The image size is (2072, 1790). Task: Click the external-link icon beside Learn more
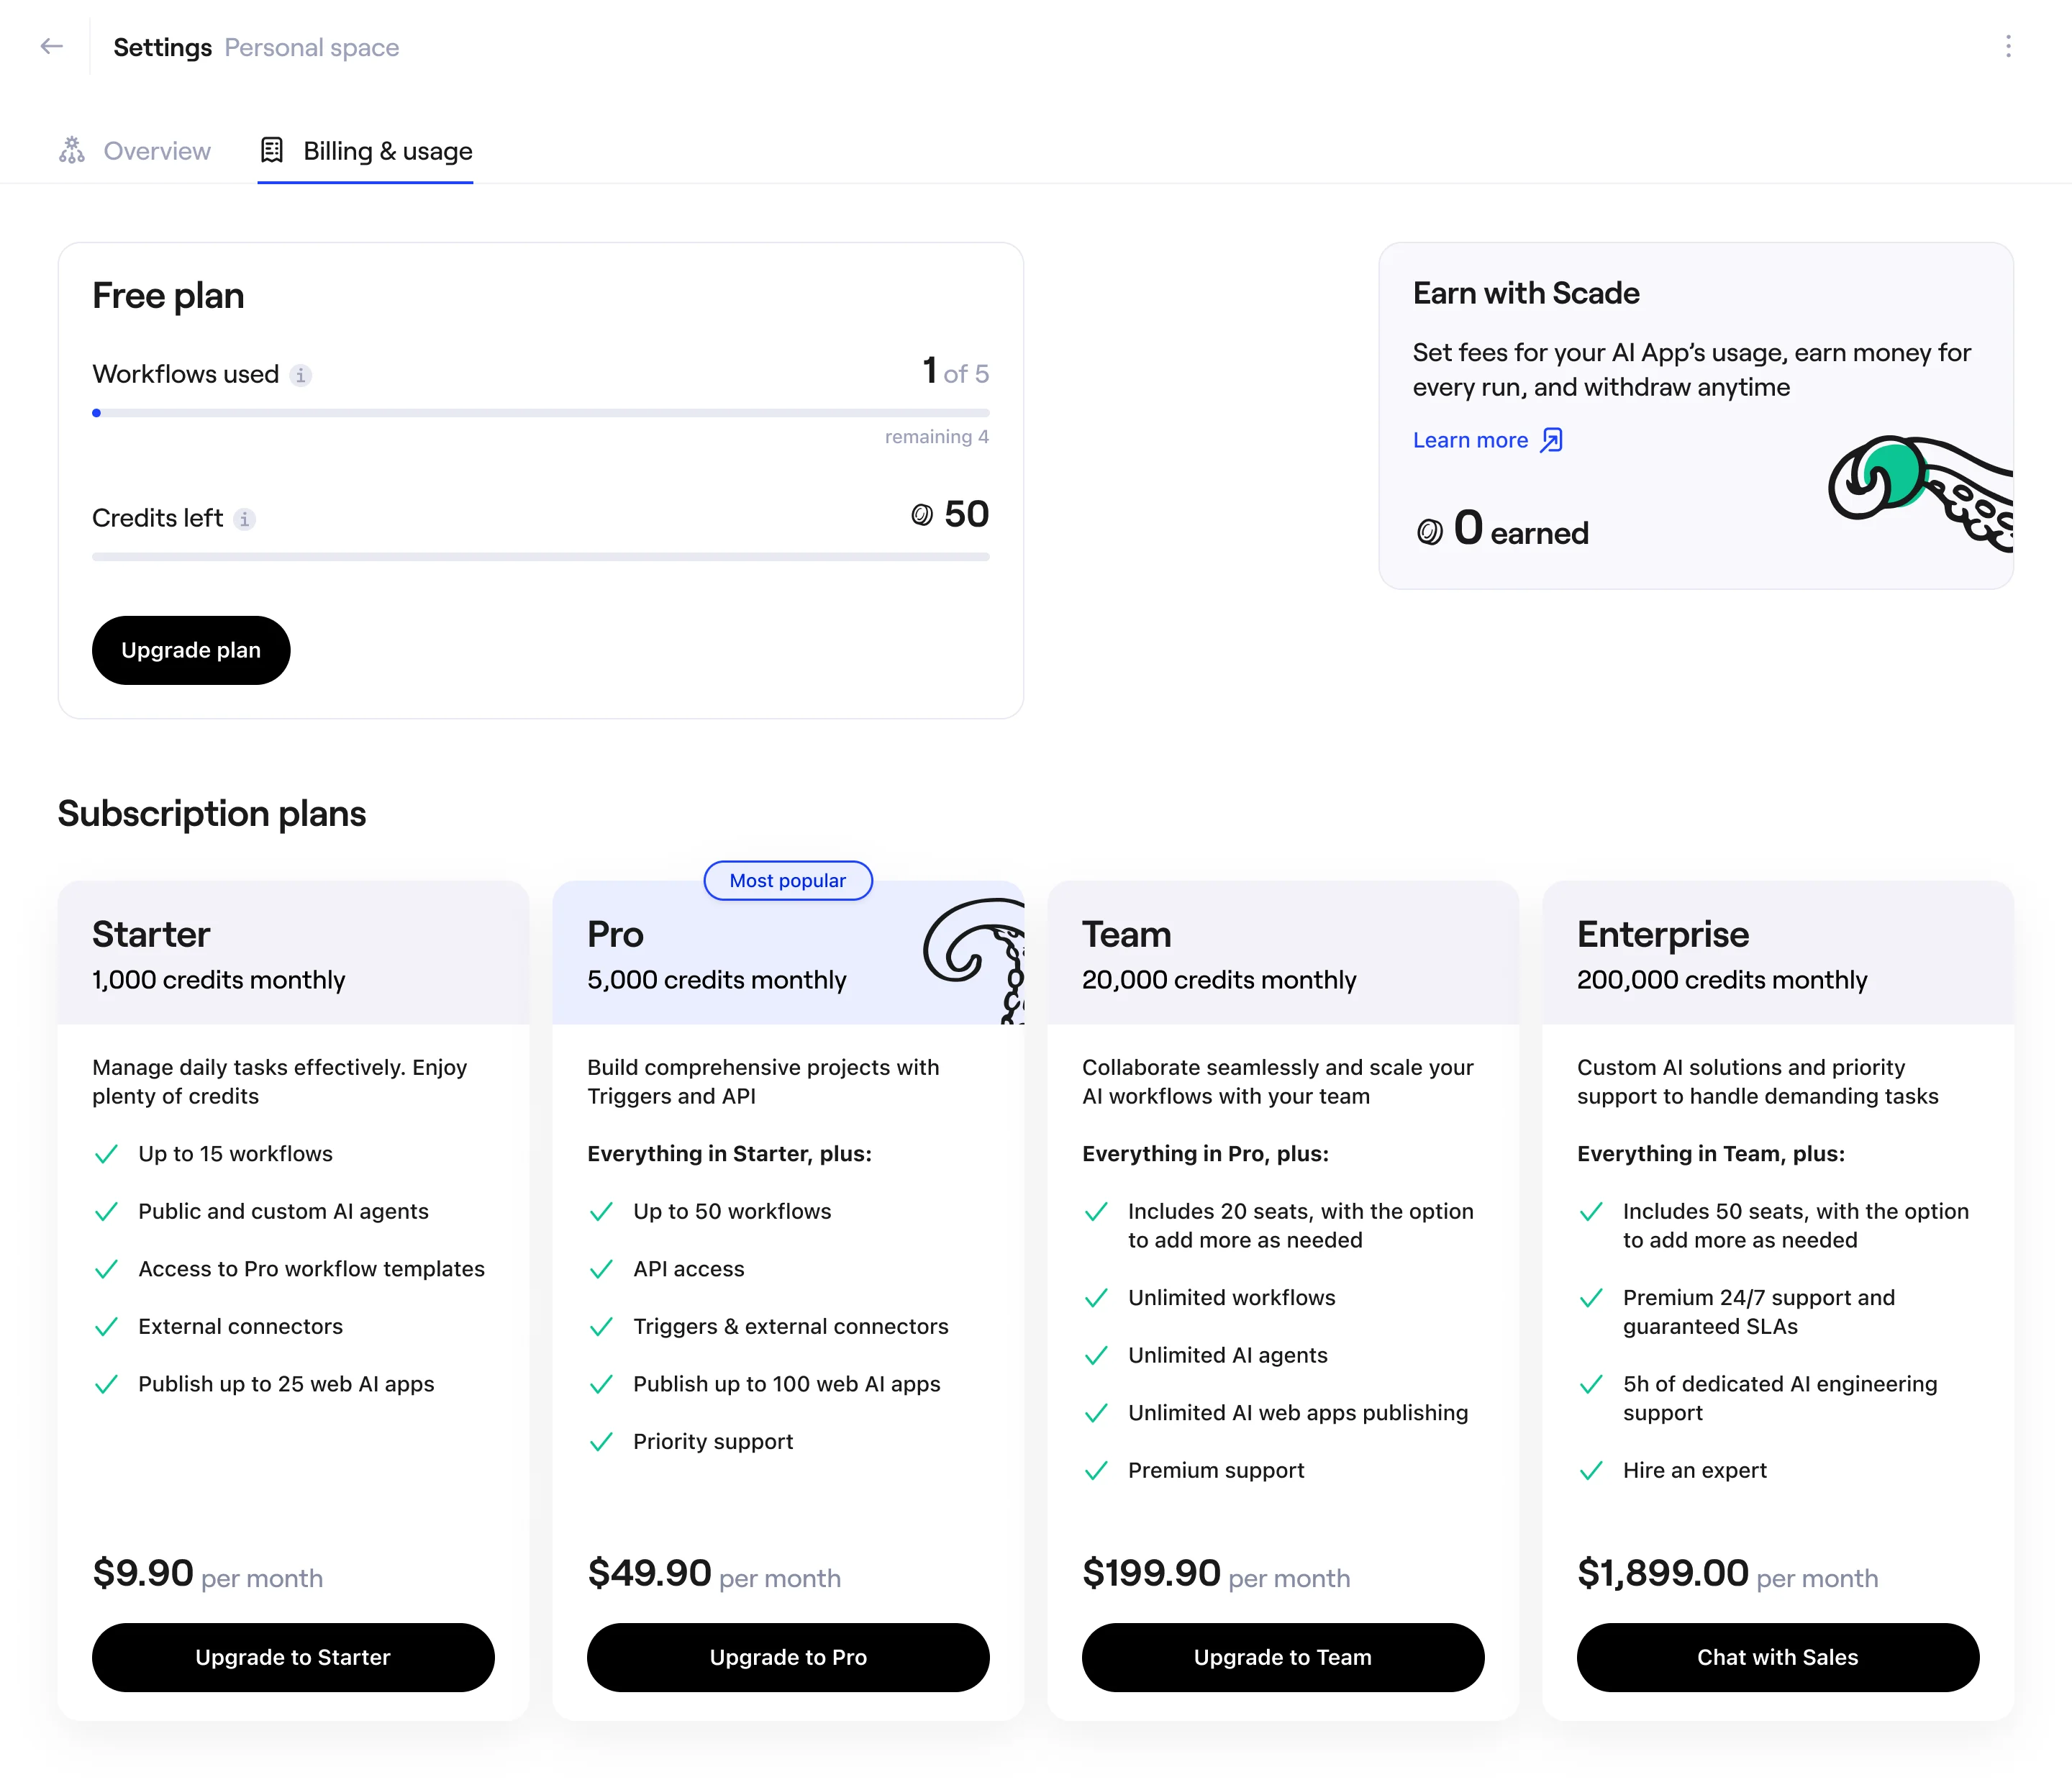tap(1551, 440)
